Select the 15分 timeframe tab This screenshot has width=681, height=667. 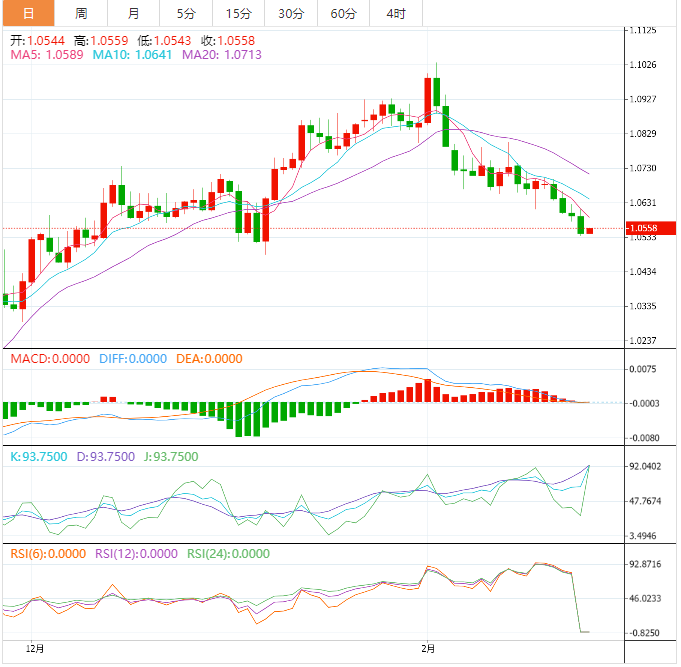238,14
